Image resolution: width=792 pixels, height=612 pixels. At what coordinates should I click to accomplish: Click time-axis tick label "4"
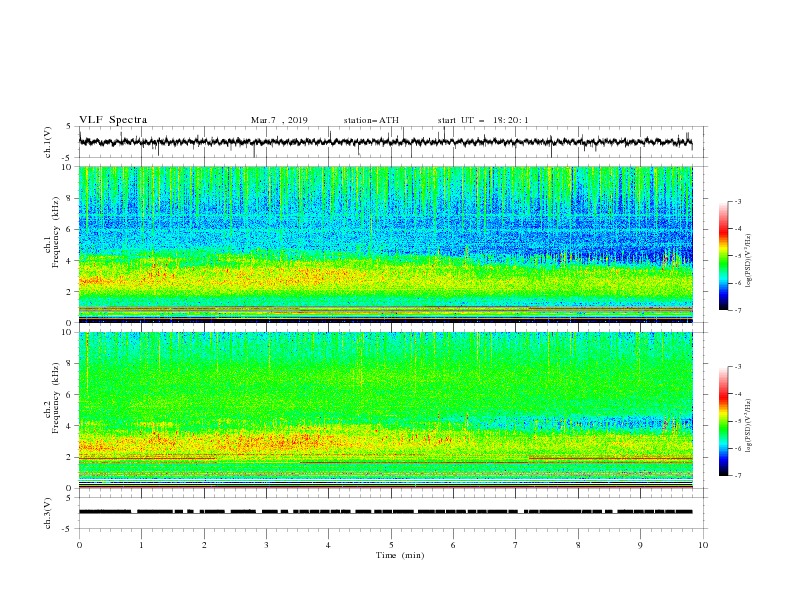[x=328, y=545]
